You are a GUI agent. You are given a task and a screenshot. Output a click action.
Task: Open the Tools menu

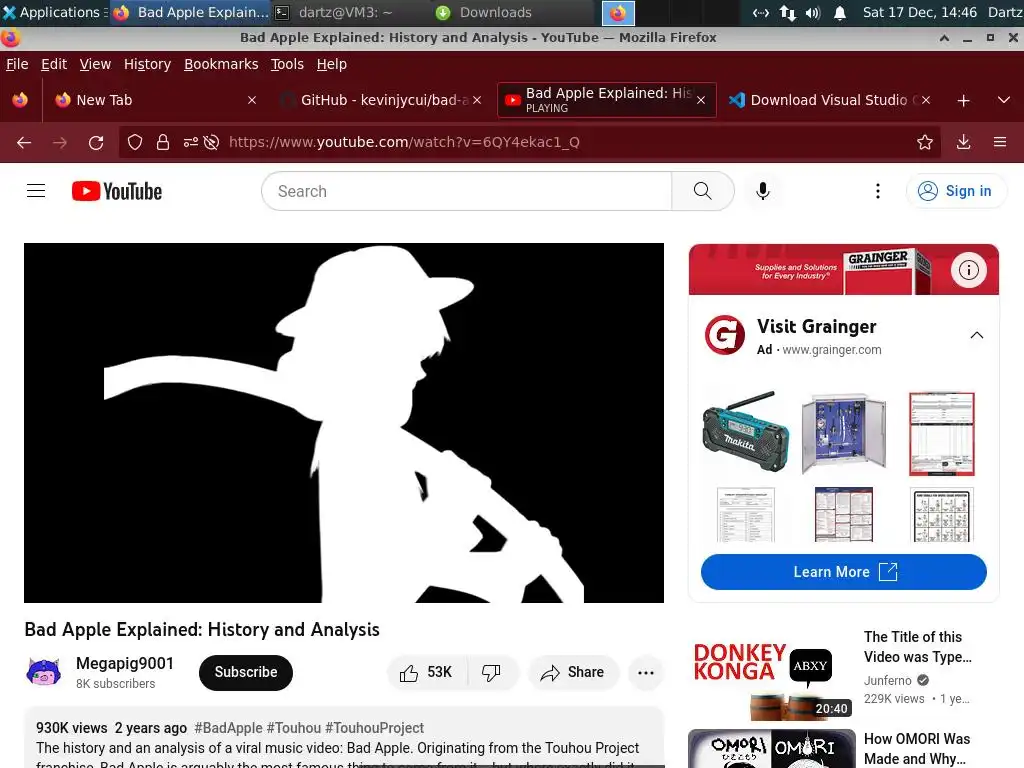tap(287, 64)
